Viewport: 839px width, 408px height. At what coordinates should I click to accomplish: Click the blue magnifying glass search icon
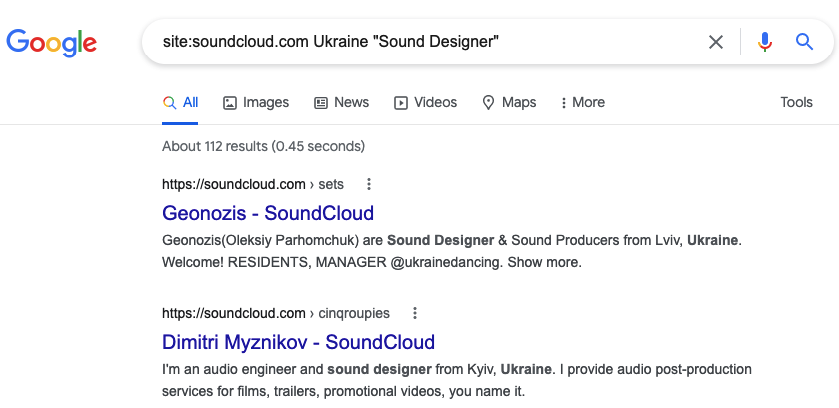[804, 42]
